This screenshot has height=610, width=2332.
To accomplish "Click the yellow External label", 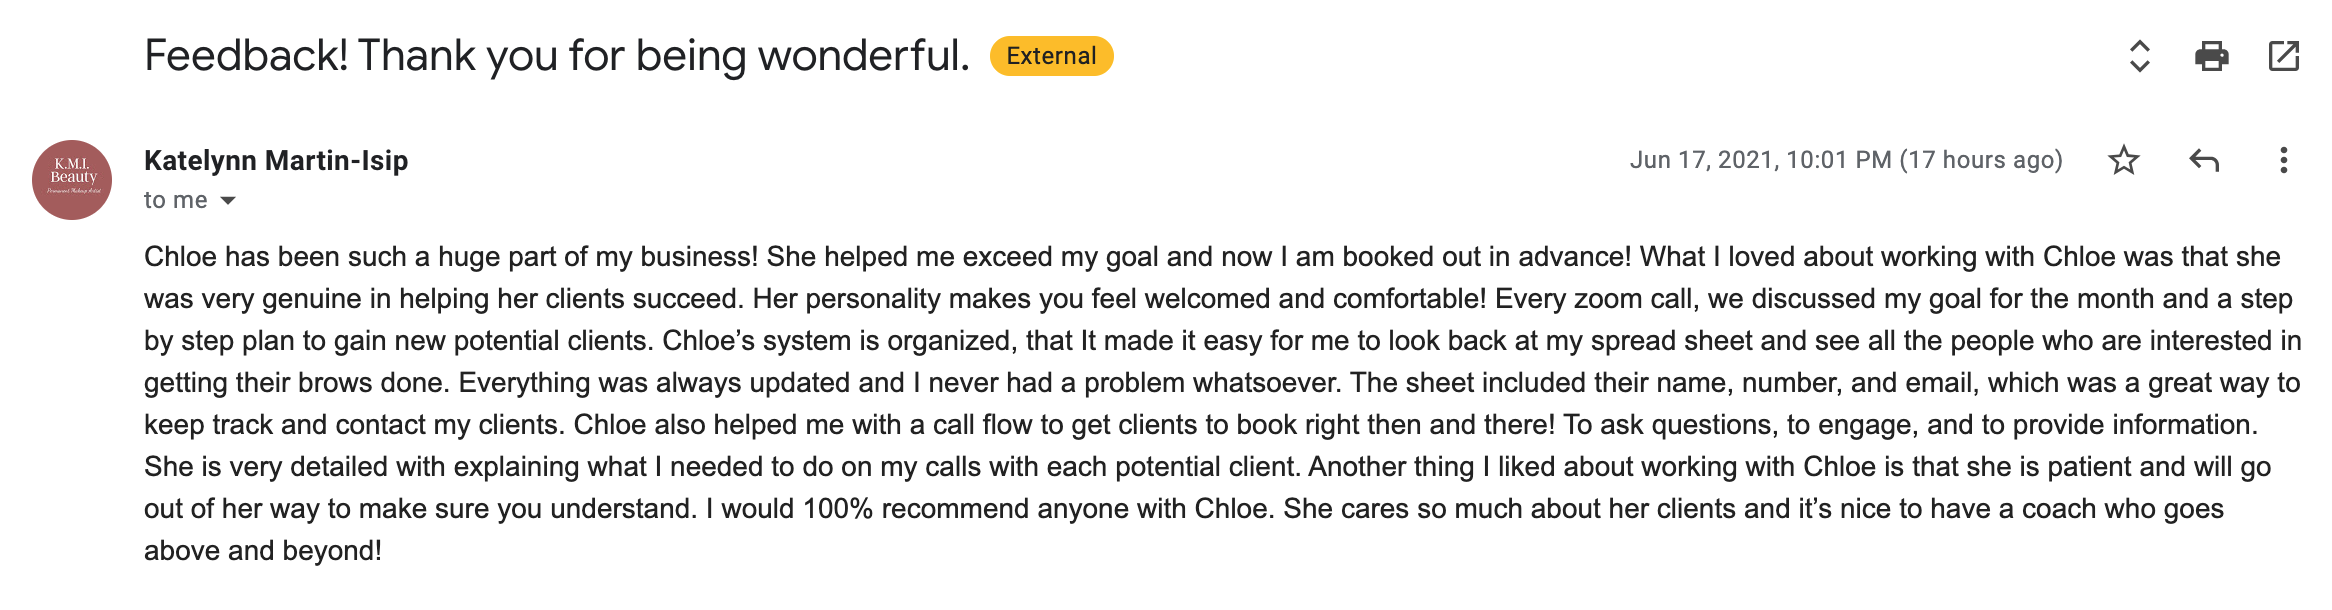I will [x=1051, y=56].
